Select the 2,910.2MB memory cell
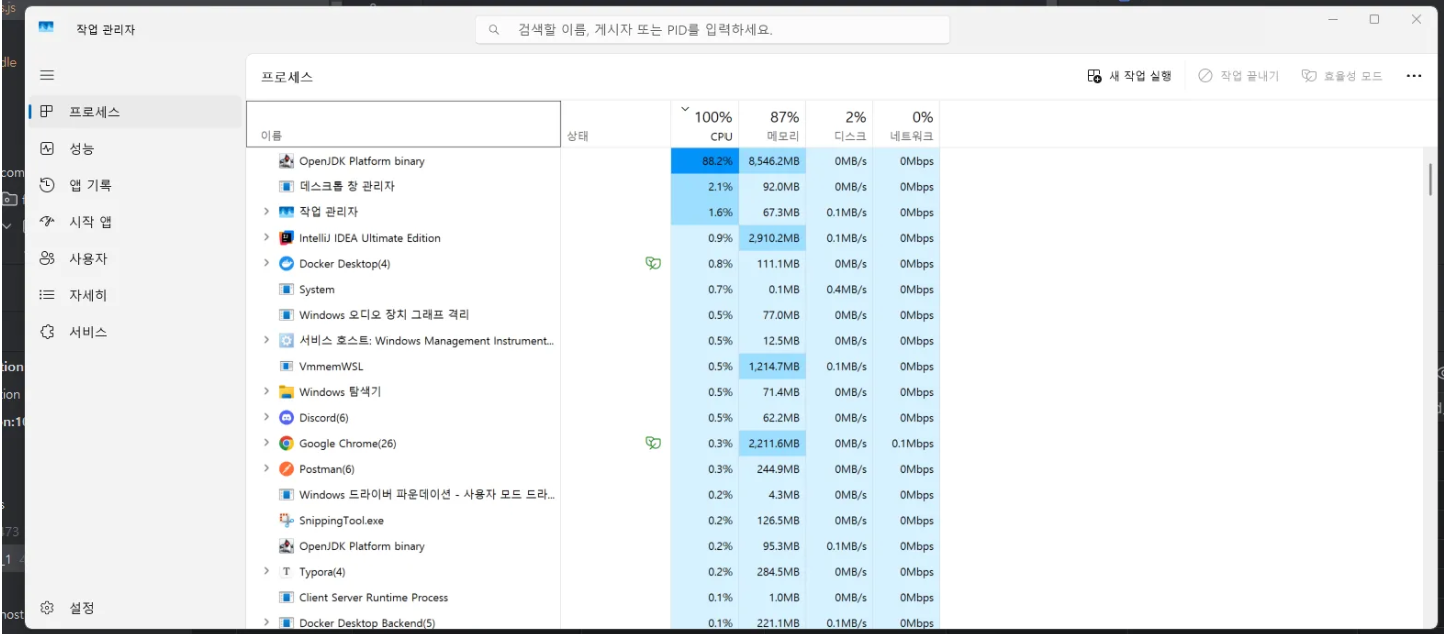 (x=772, y=238)
